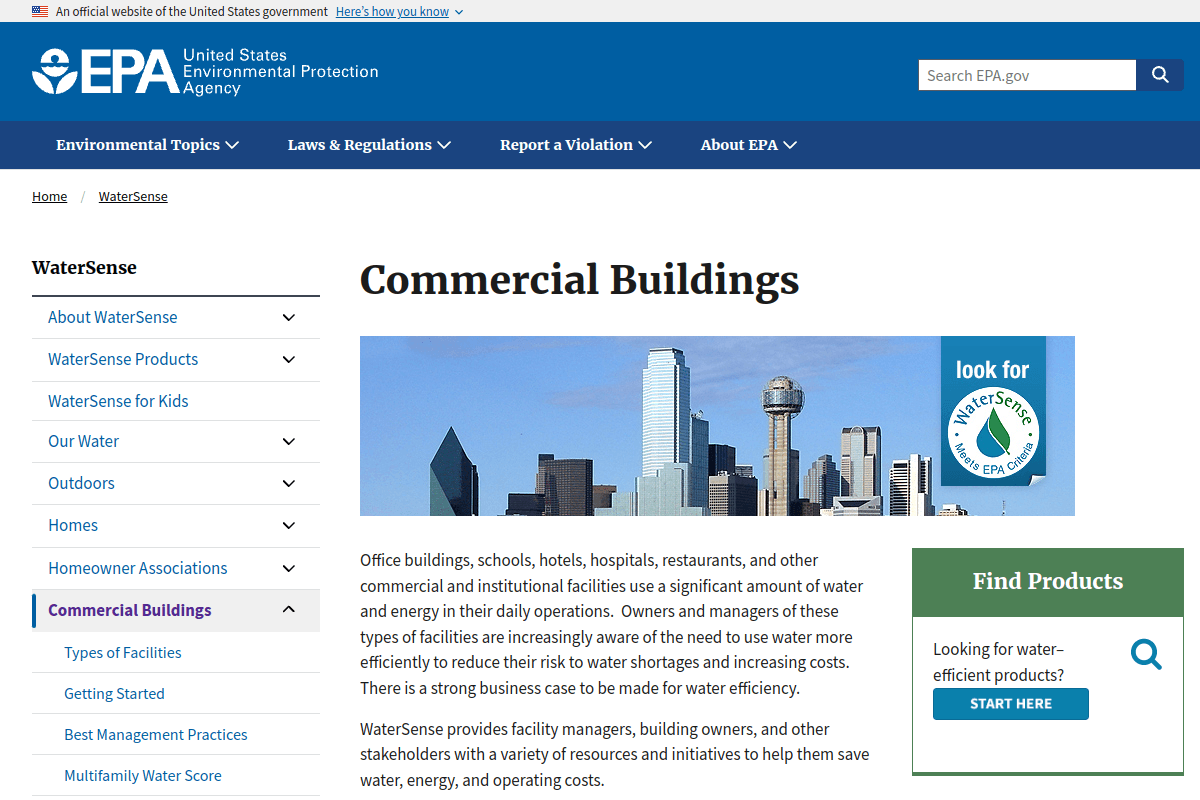
Task: Go to Home breadcrumb
Action: pyautogui.click(x=49, y=197)
